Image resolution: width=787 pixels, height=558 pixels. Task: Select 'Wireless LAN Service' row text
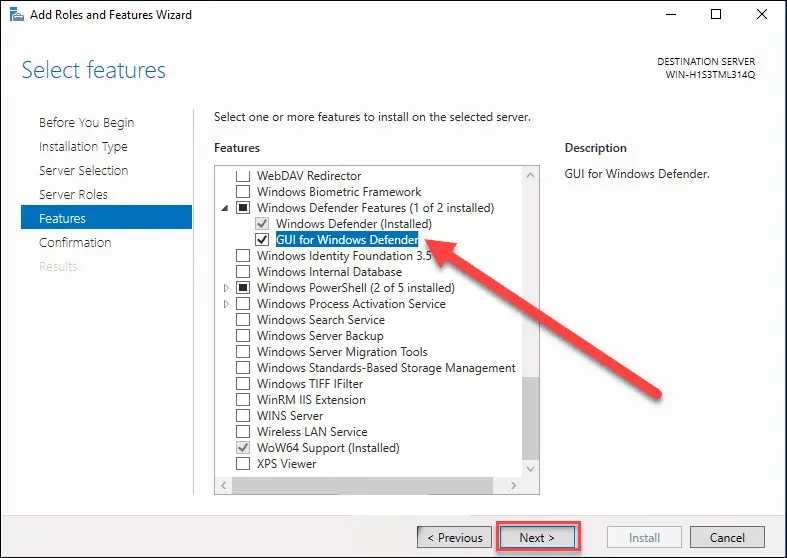pos(312,432)
